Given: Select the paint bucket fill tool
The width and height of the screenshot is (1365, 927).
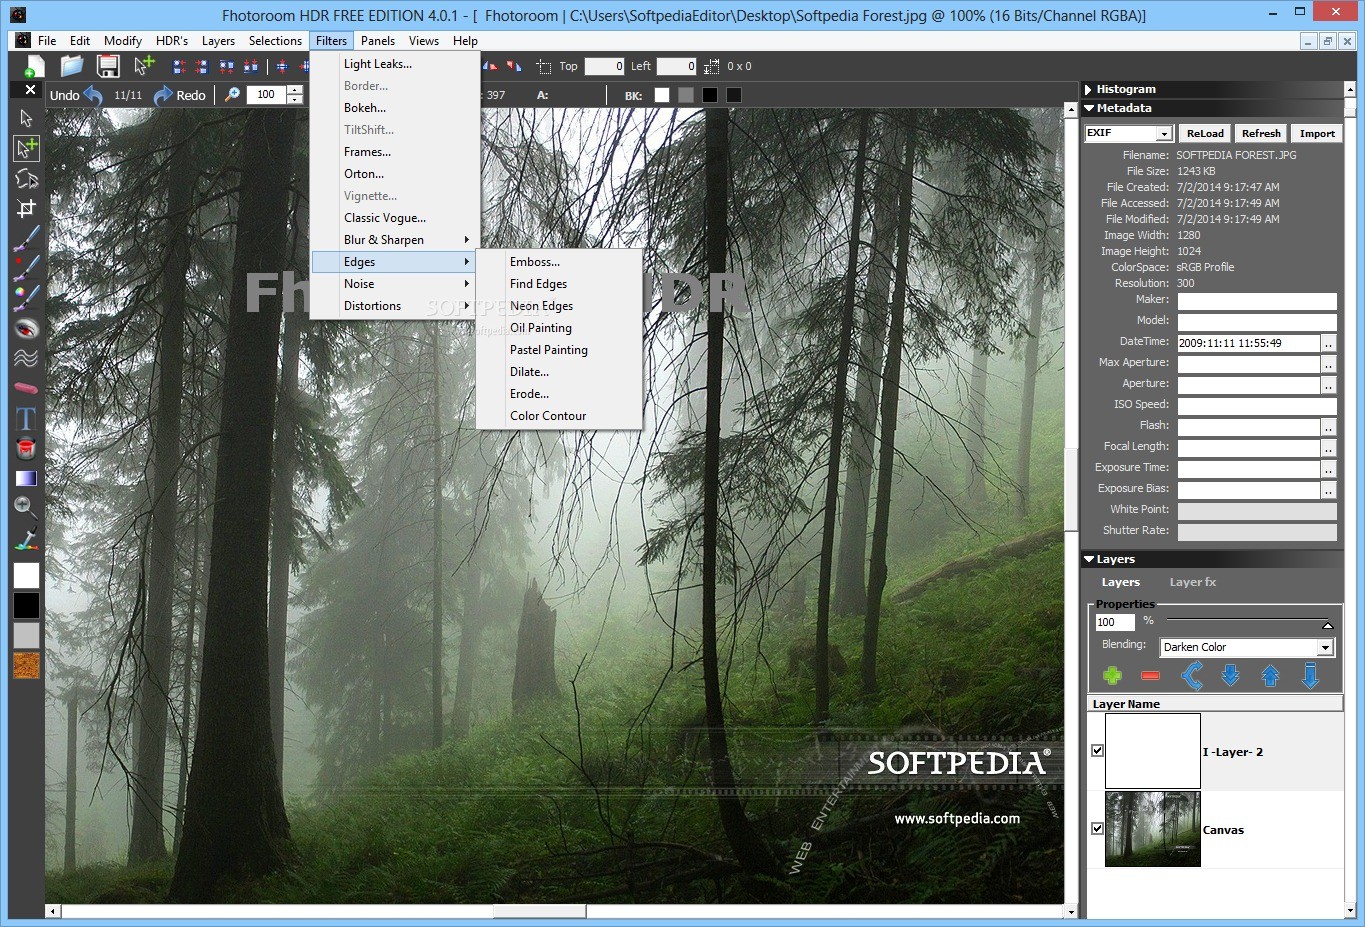Looking at the screenshot, I should [26, 448].
